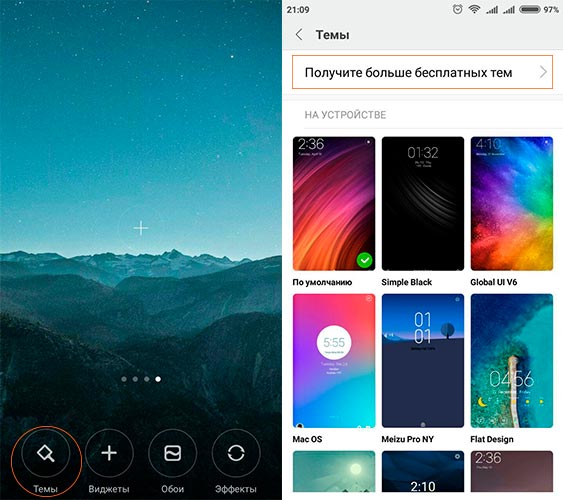Viewport: 563px width, 500px height.
Task: Select the Simple Black theme thumbnail
Action: [x=423, y=203]
